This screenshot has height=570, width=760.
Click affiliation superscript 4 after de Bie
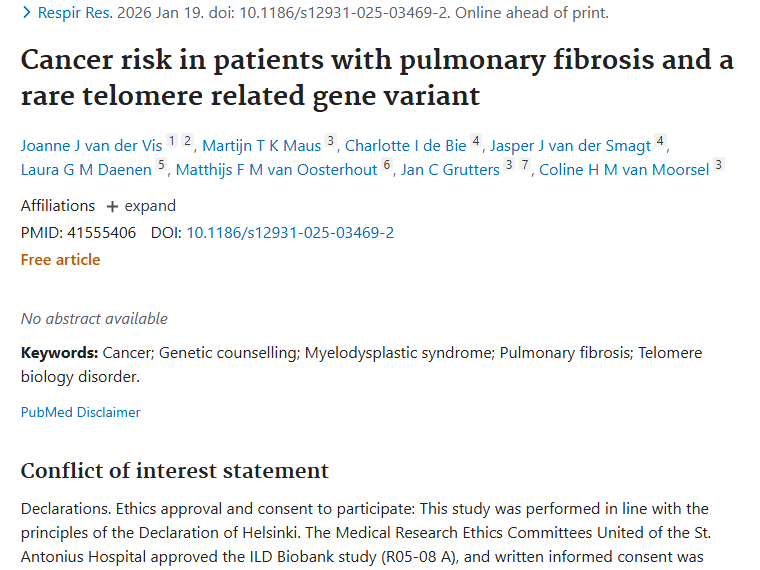point(476,141)
